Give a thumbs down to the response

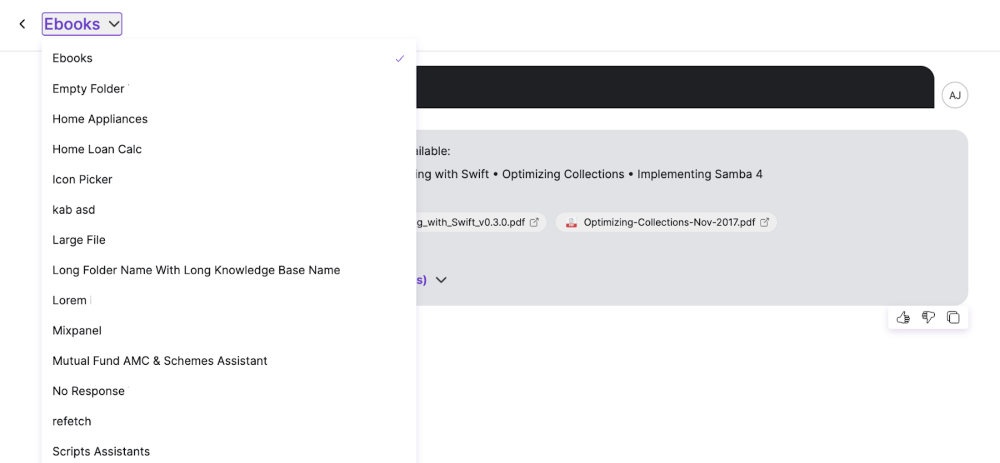(928, 317)
